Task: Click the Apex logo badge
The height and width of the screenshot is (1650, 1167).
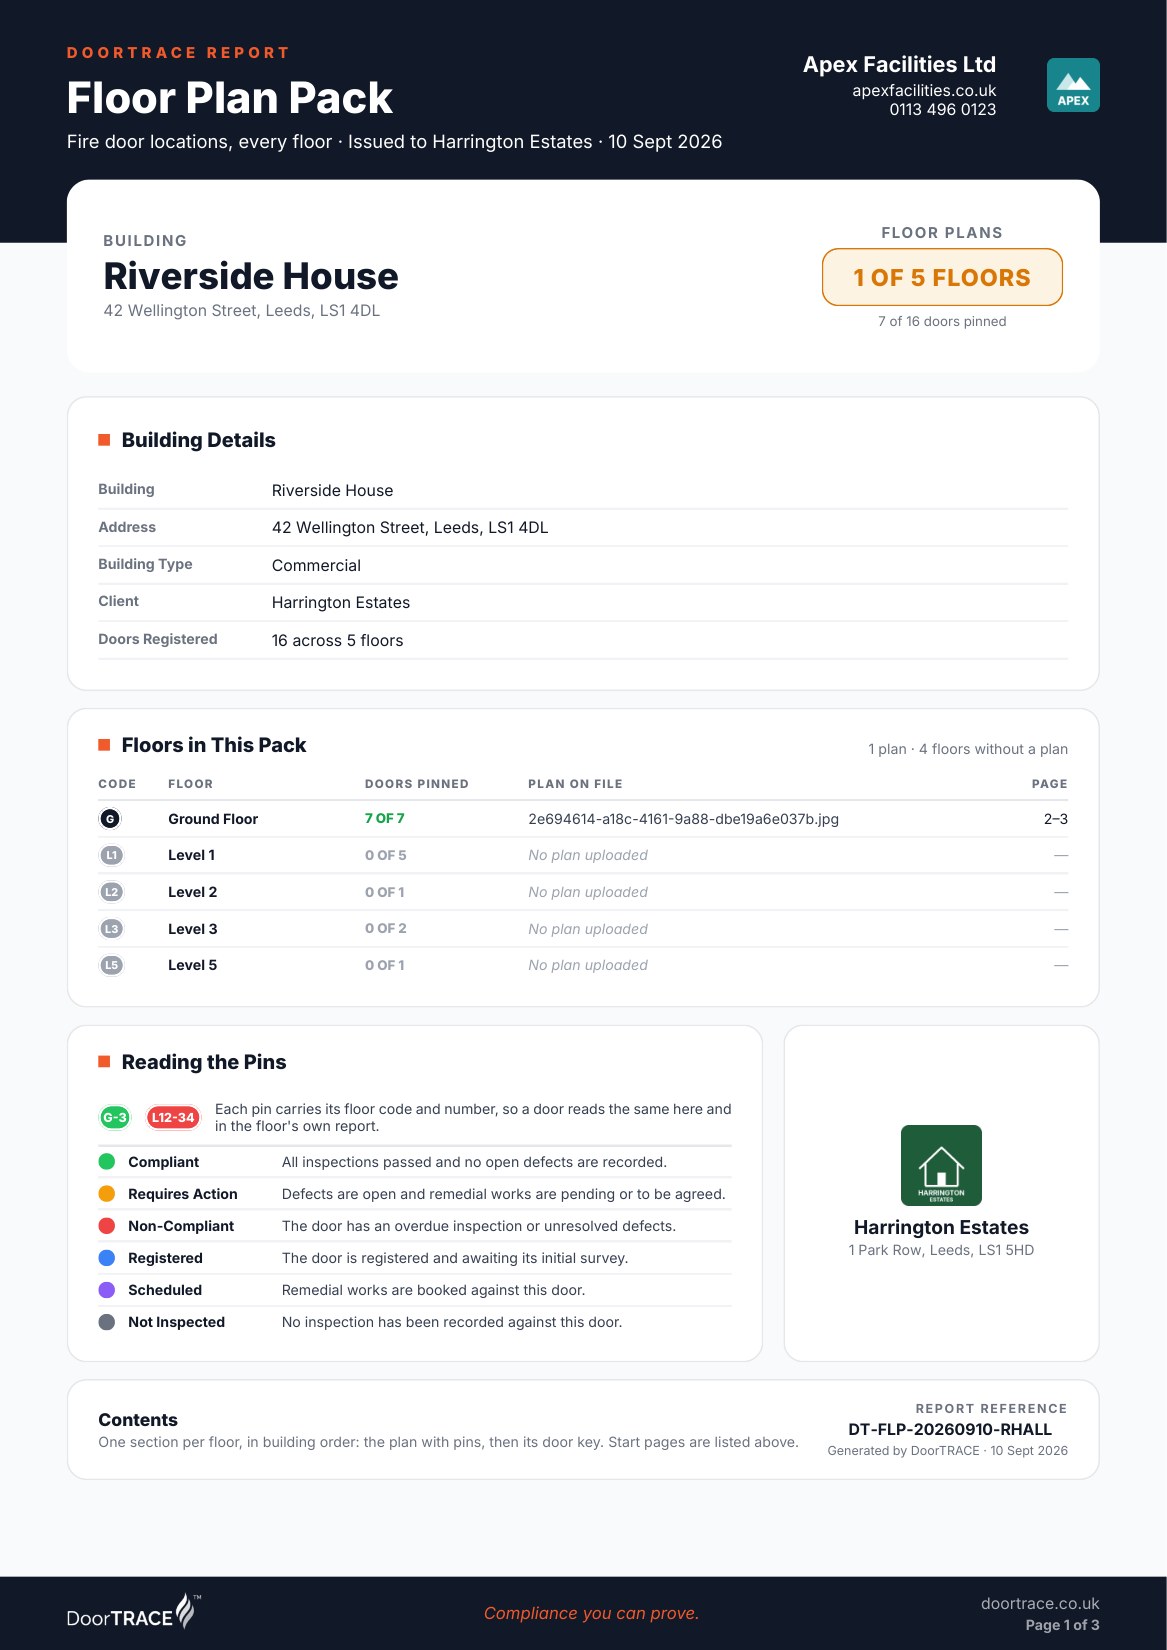Action: [x=1073, y=85]
